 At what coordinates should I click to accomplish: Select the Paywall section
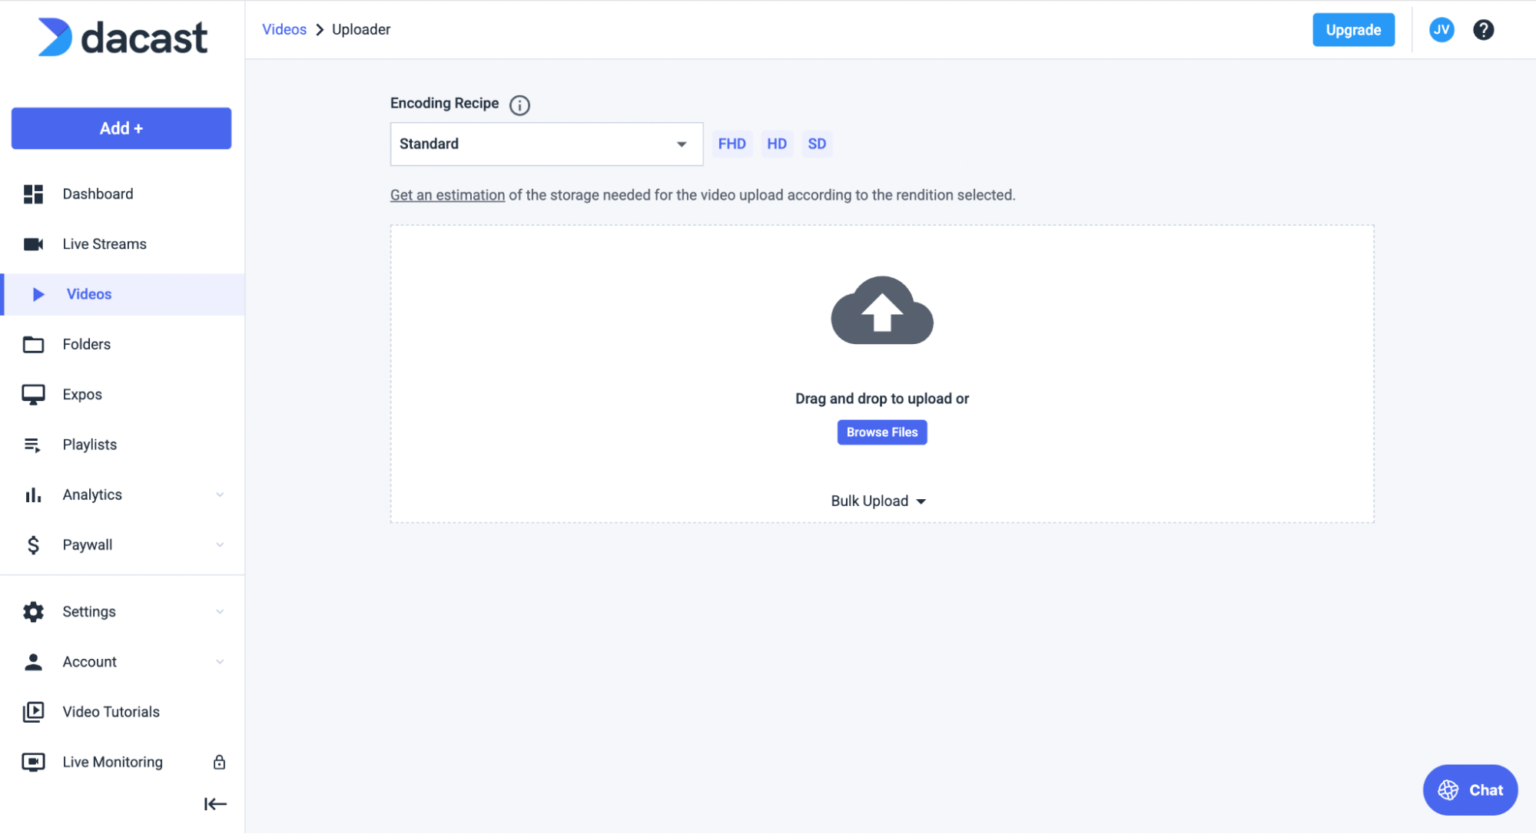click(87, 544)
